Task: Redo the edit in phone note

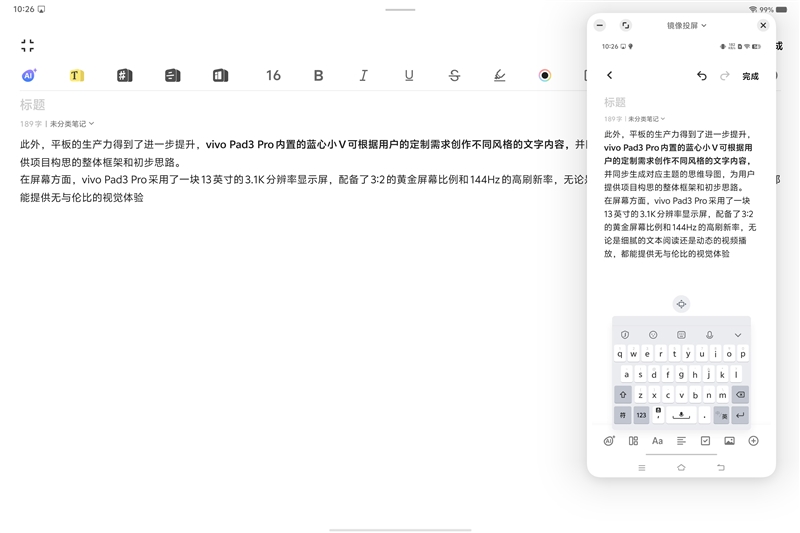Action: [724, 76]
